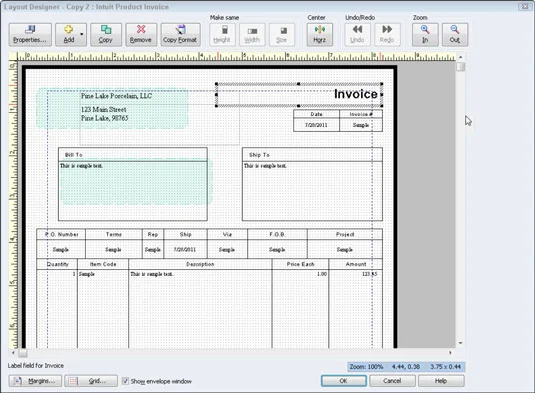
Task: Select the Via column header
Action: (227, 234)
